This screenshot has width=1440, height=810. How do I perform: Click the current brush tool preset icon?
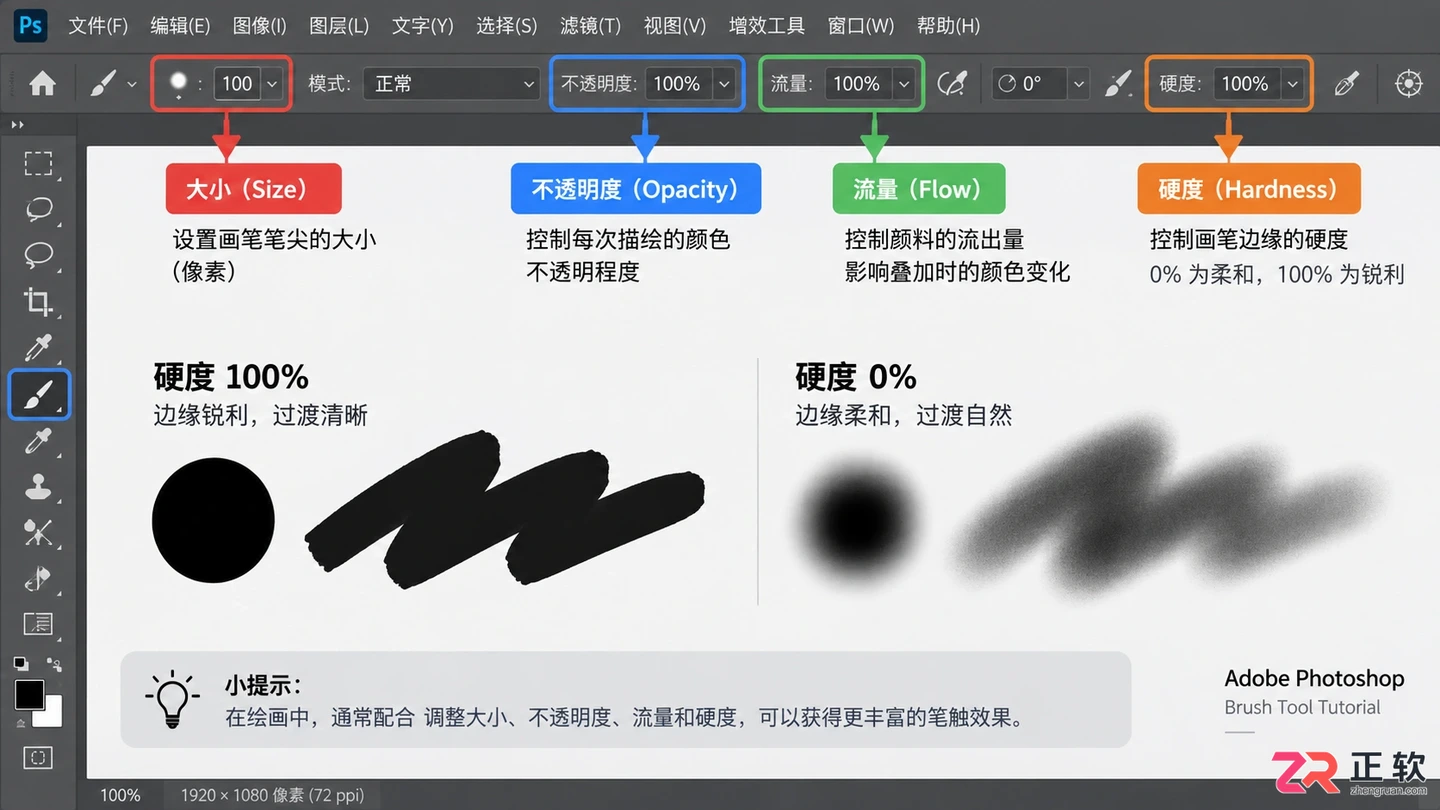103,83
